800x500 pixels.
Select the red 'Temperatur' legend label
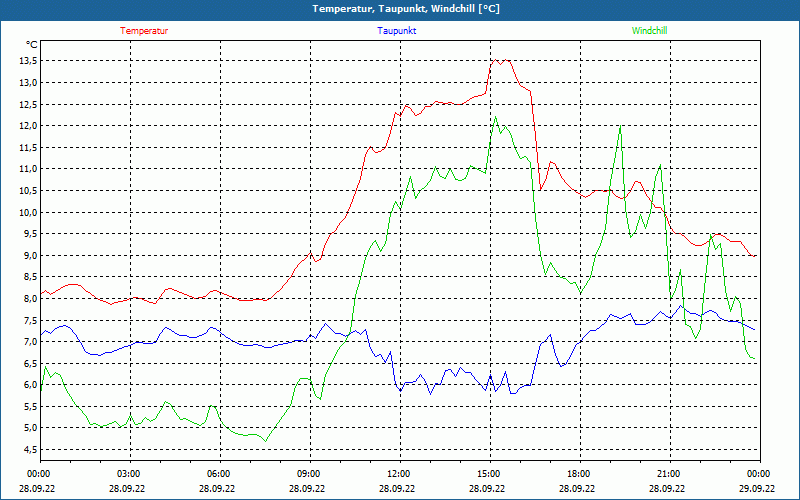144,31
